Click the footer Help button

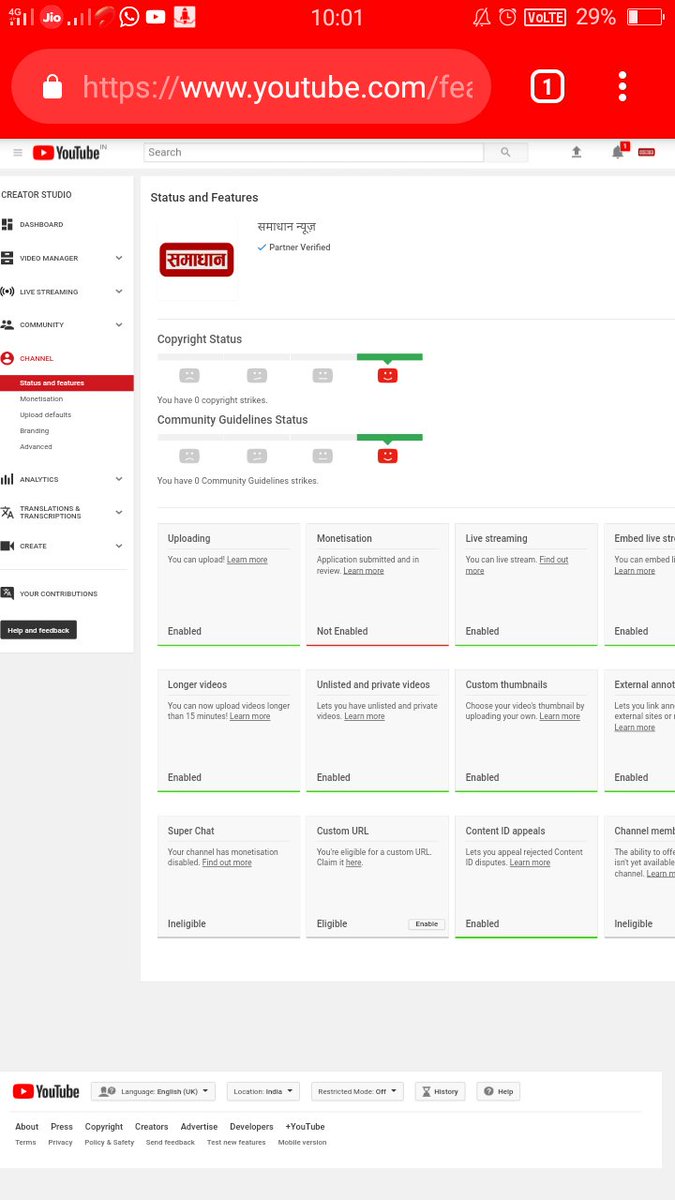click(498, 1091)
